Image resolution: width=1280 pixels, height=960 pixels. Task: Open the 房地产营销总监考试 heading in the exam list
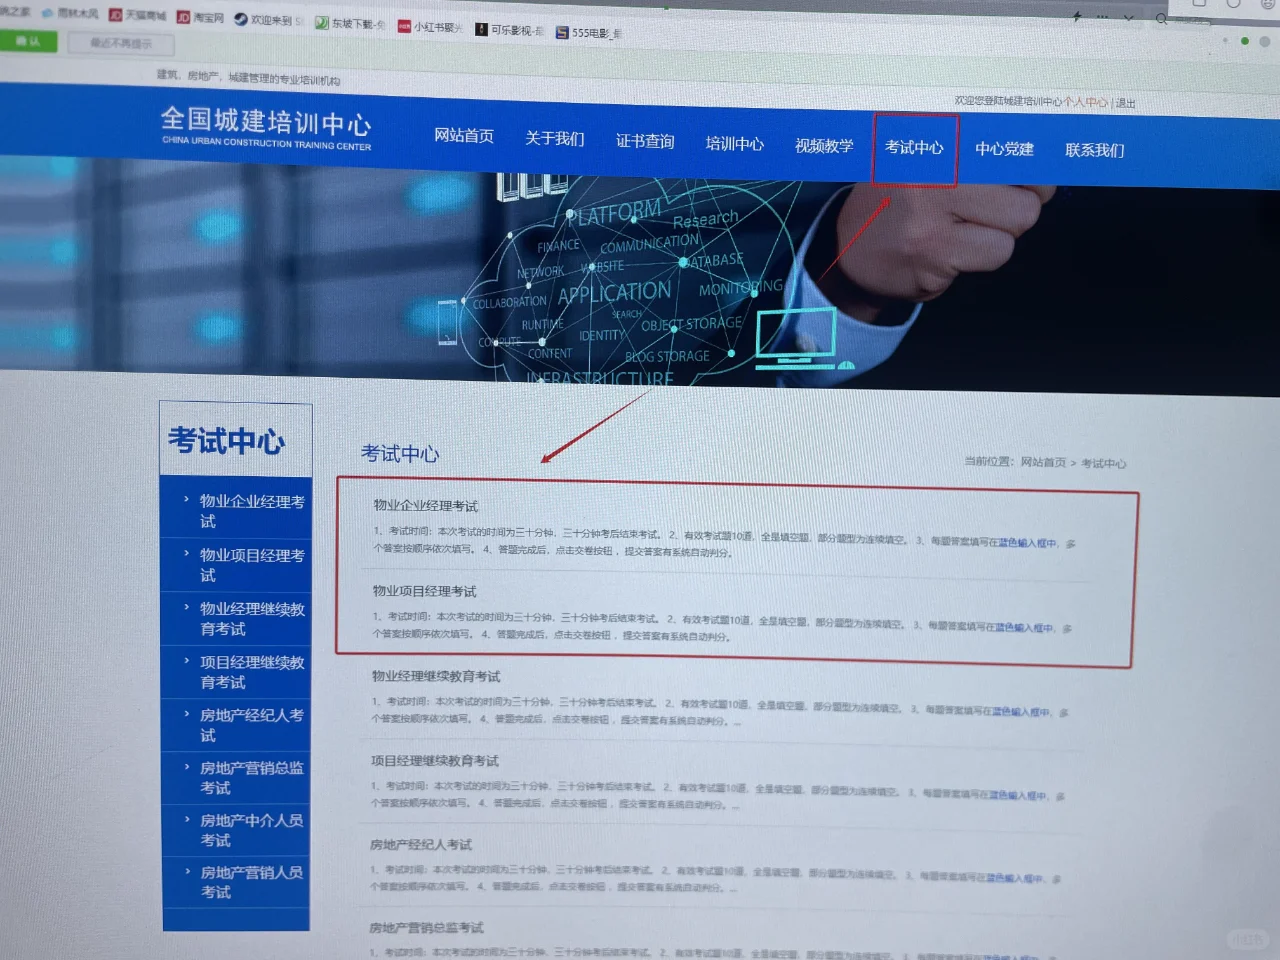(426, 928)
